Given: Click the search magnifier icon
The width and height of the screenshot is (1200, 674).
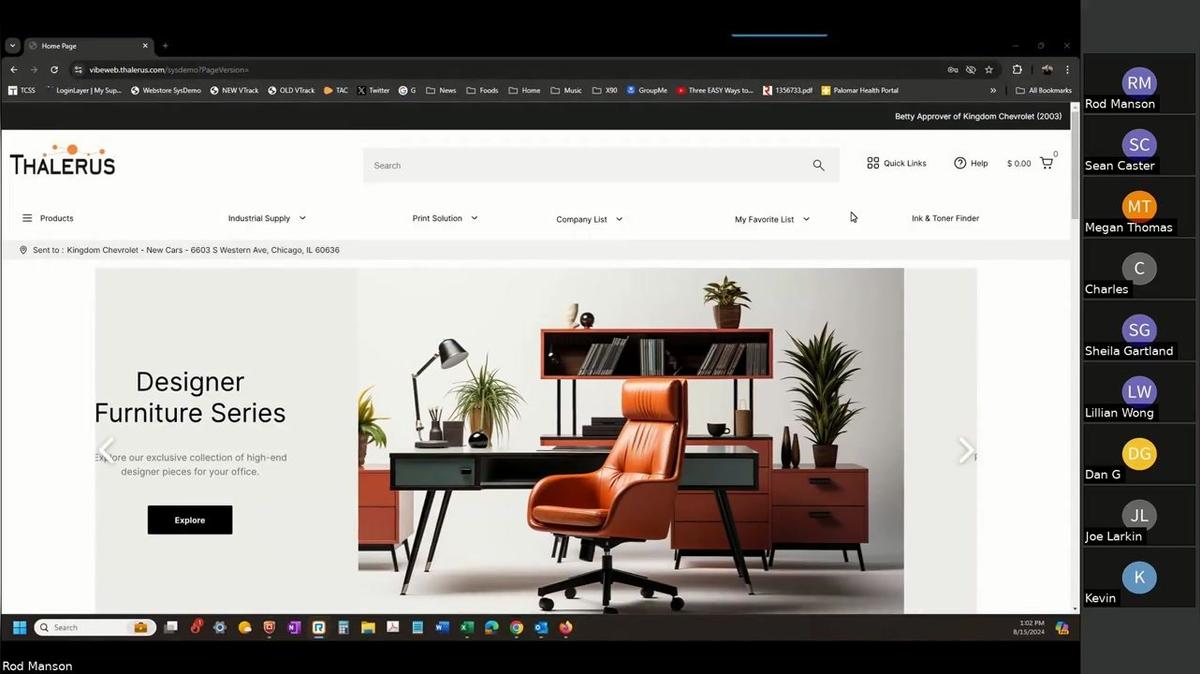Looking at the screenshot, I should (818, 165).
